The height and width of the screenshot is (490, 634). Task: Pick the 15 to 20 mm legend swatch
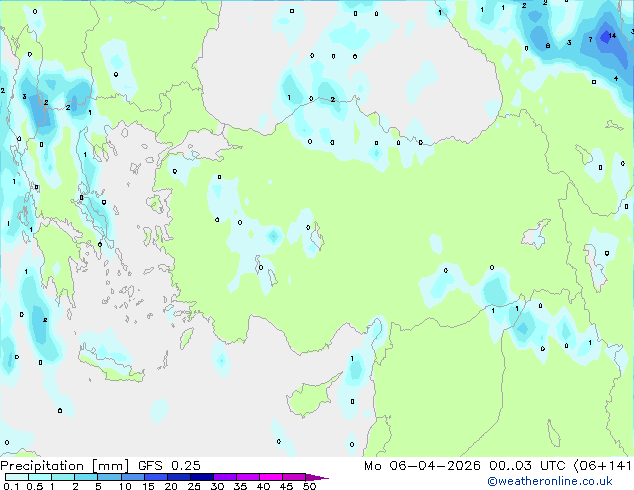(155, 477)
